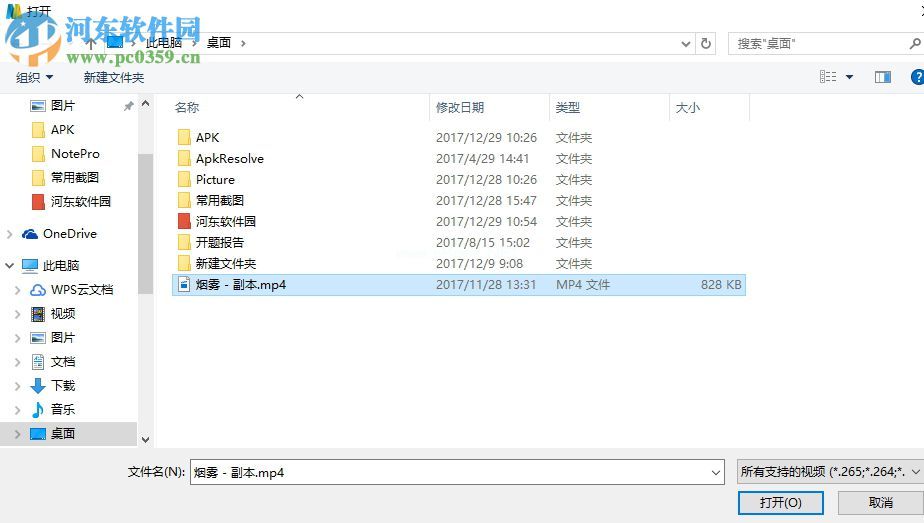Image resolution: width=924 pixels, height=523 pixels.
Task: Click 此电脑 in the address breadcrumb
Action: tap(163, 43)
